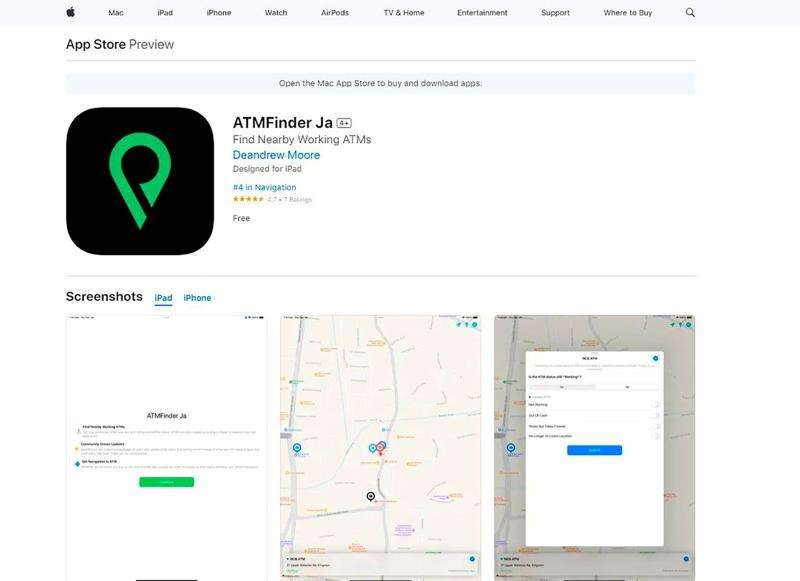Screen dimensions: 800x581
Task: Enable the Not Working toggle
Action: coord(656,402)
